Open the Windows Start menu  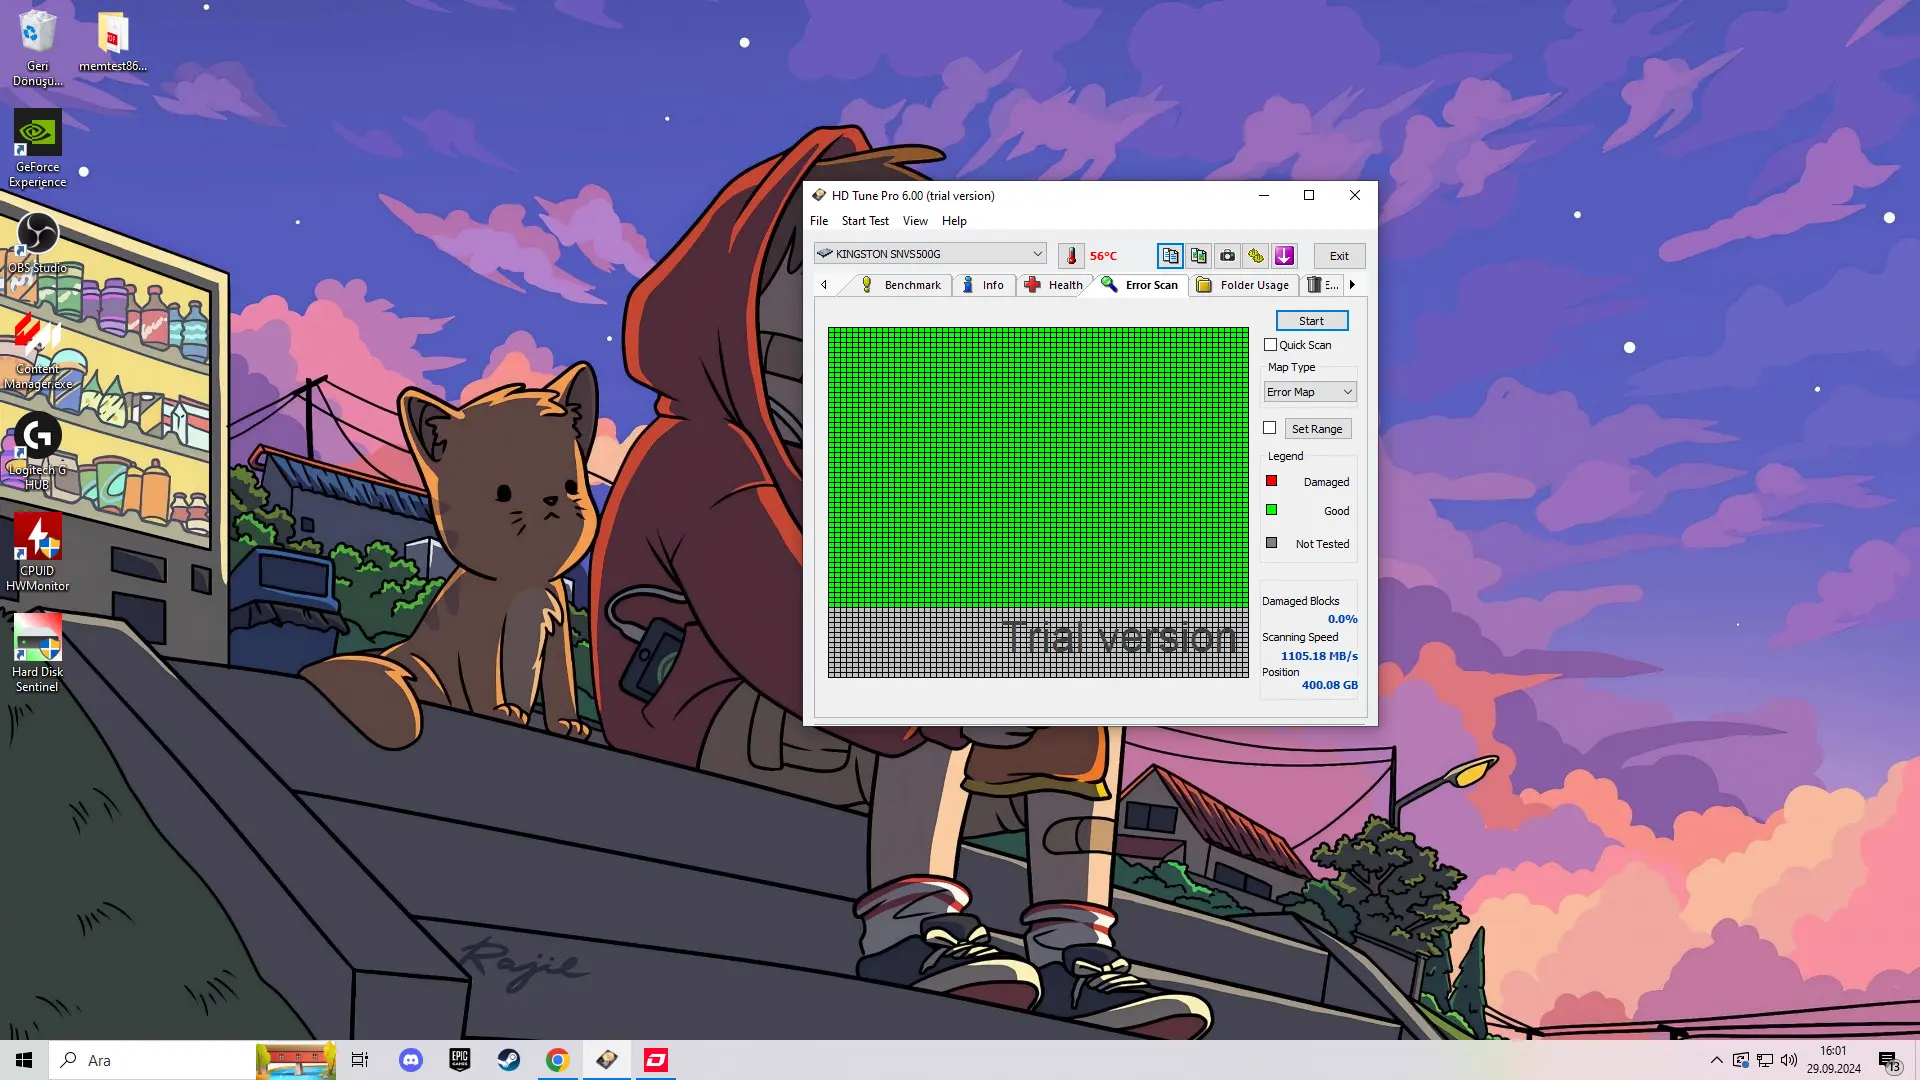point(24,1060)
